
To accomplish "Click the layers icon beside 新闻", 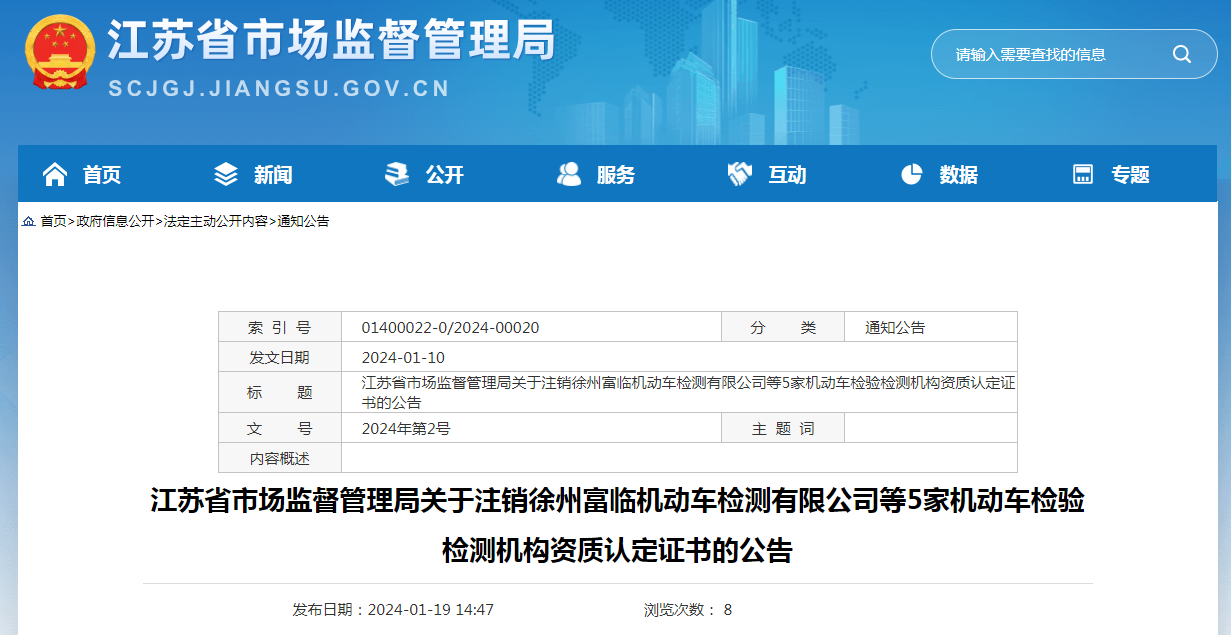I will coord(226,175).
